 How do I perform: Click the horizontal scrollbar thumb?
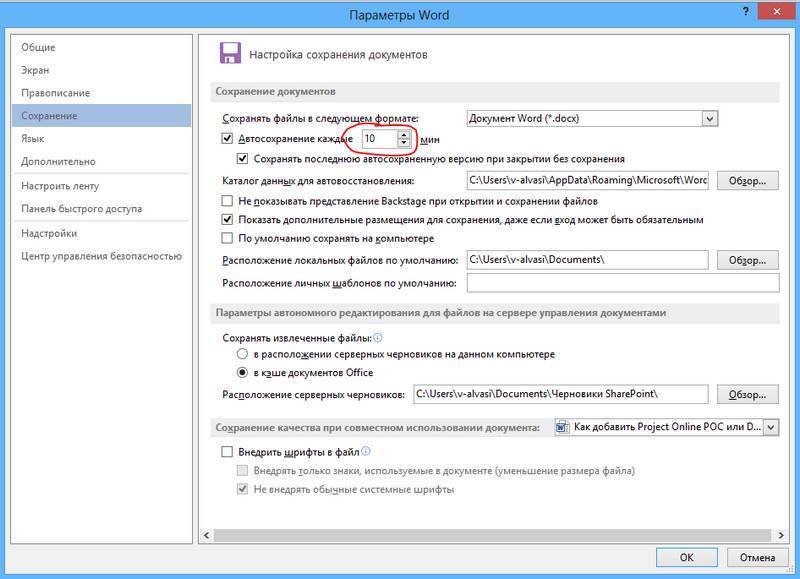click(x=492, y=535)
